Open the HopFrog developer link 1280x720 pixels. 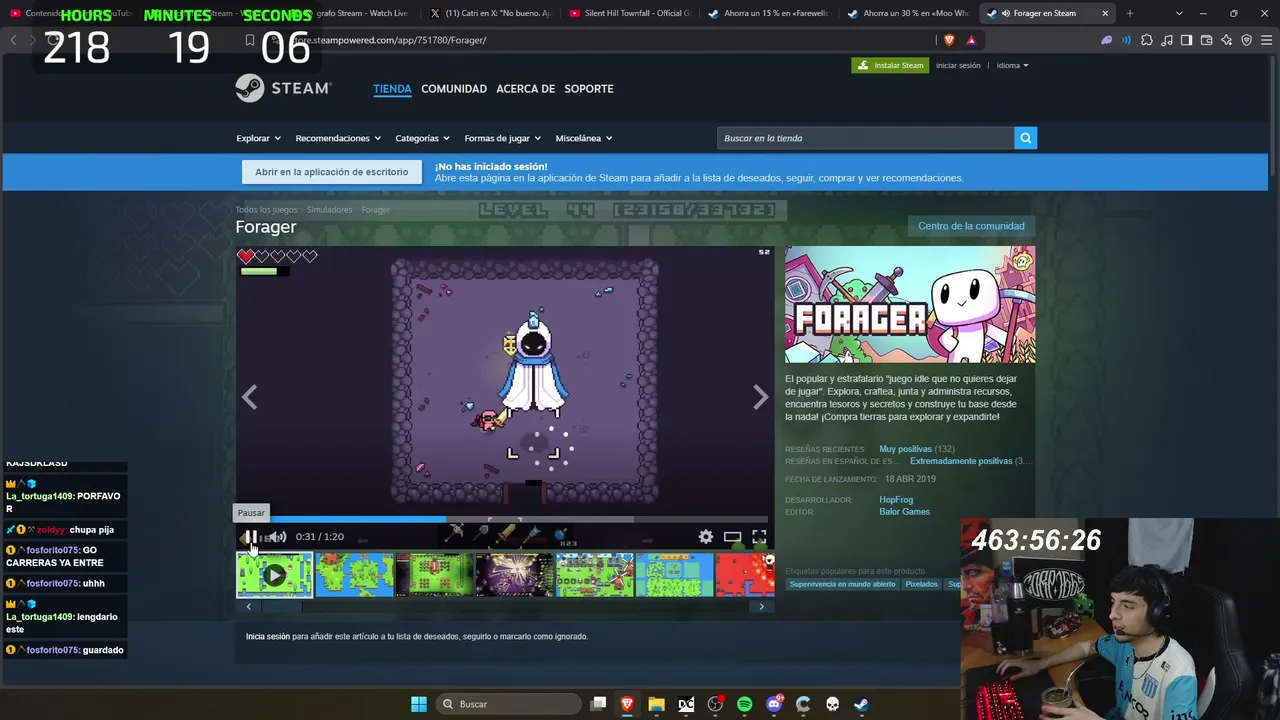pos(896,500)
